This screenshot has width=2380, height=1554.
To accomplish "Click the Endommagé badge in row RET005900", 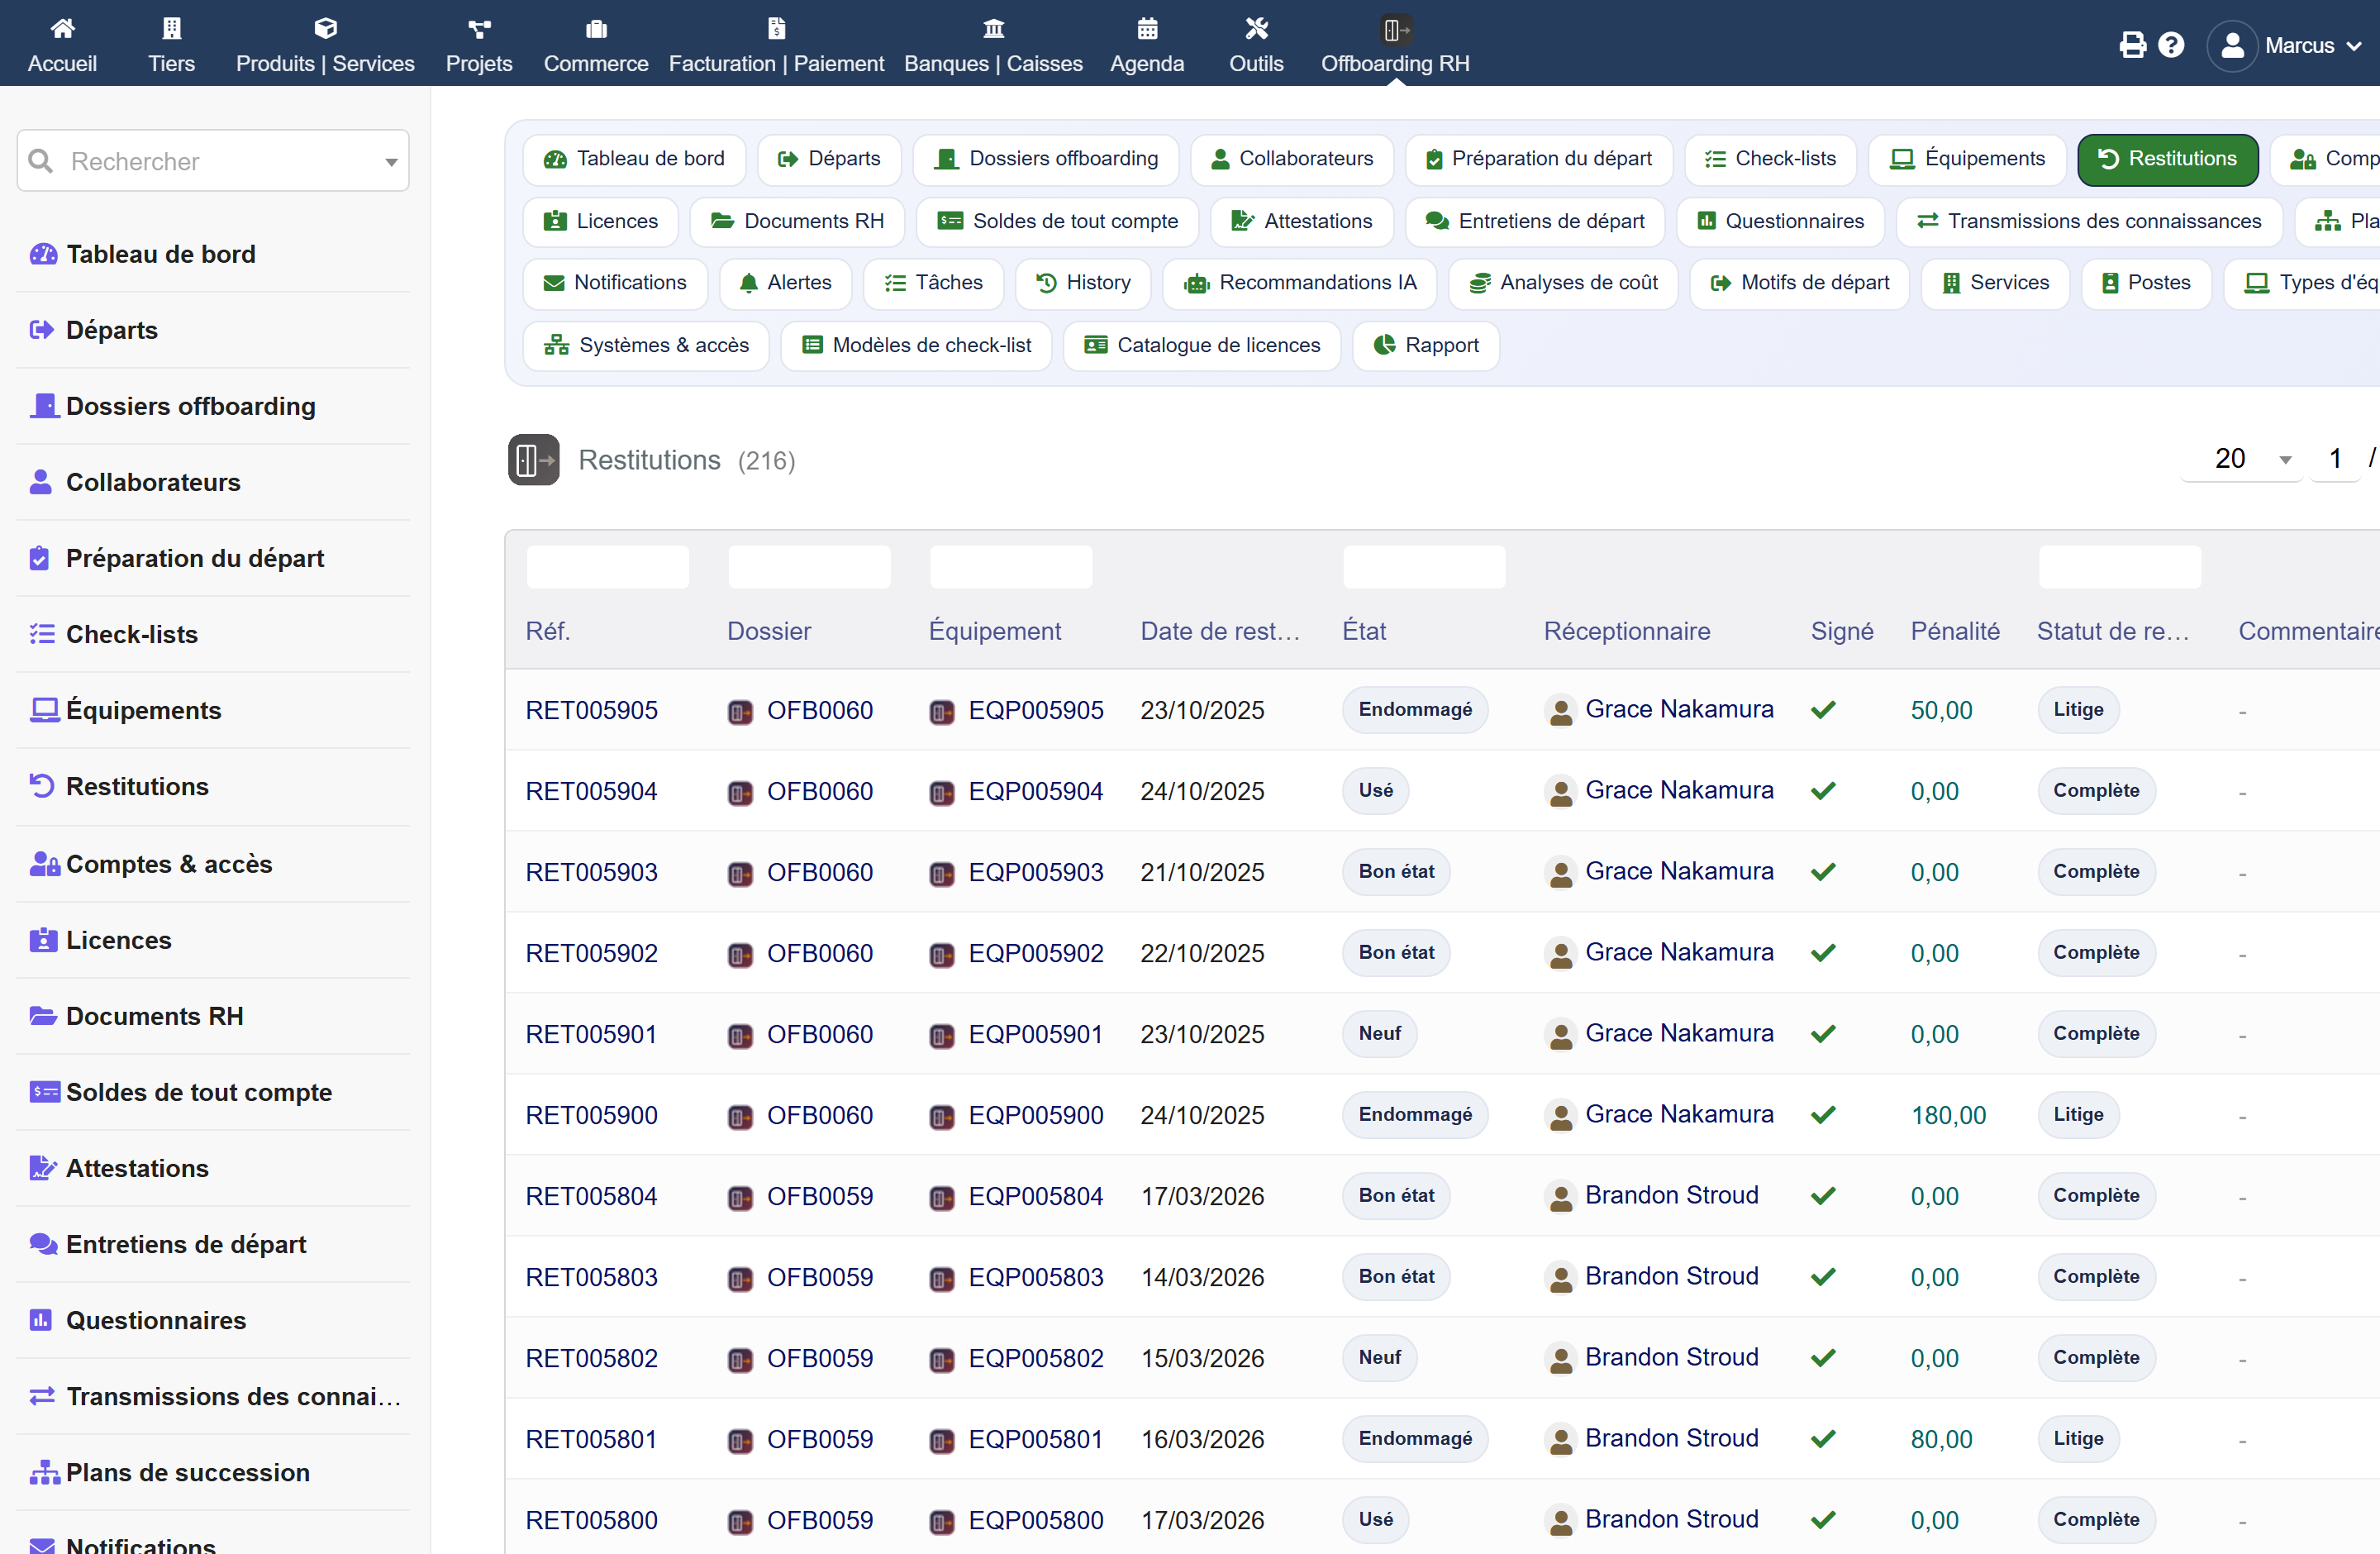I will tap(1415, 1114).
